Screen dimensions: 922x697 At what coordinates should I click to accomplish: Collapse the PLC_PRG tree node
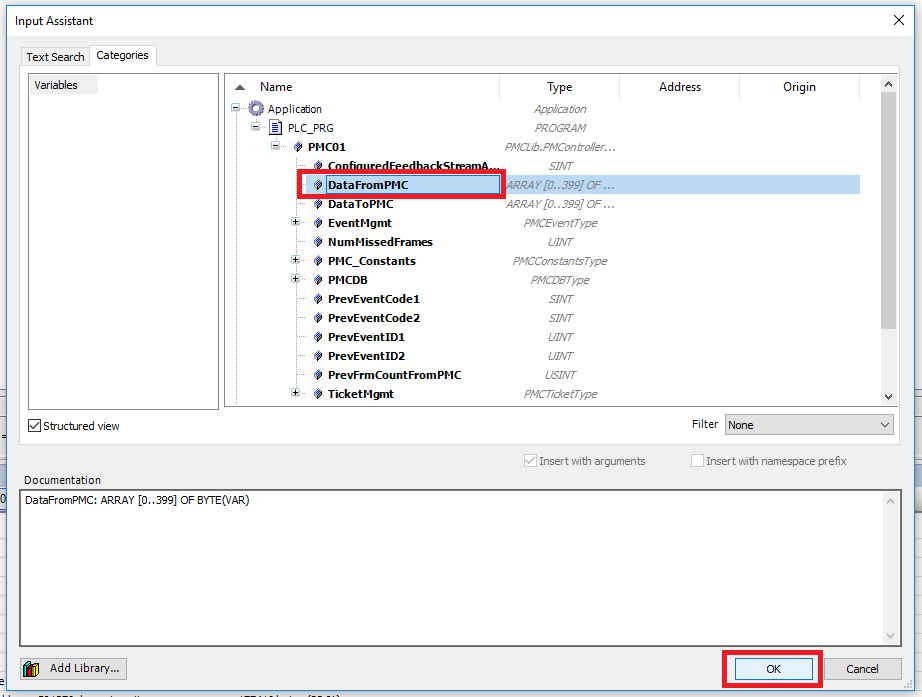[x=255, y=127]
